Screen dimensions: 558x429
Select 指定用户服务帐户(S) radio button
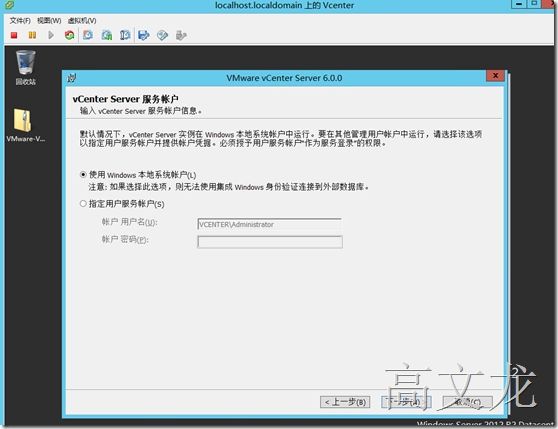click(x=83, y=204)
